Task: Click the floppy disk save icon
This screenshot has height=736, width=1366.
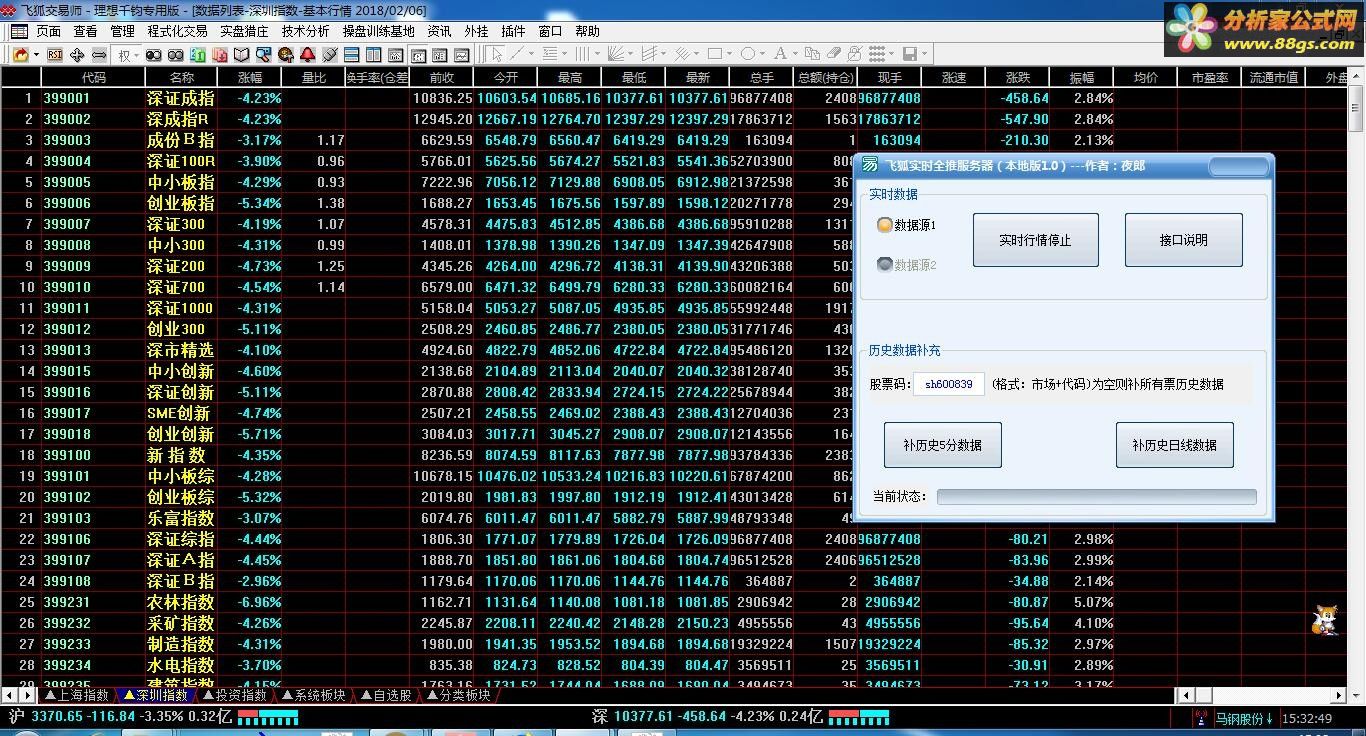Action: [910, 54]
